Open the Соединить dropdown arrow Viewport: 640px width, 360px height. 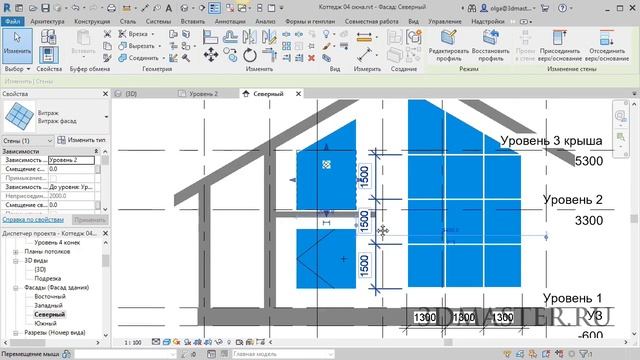163,58
